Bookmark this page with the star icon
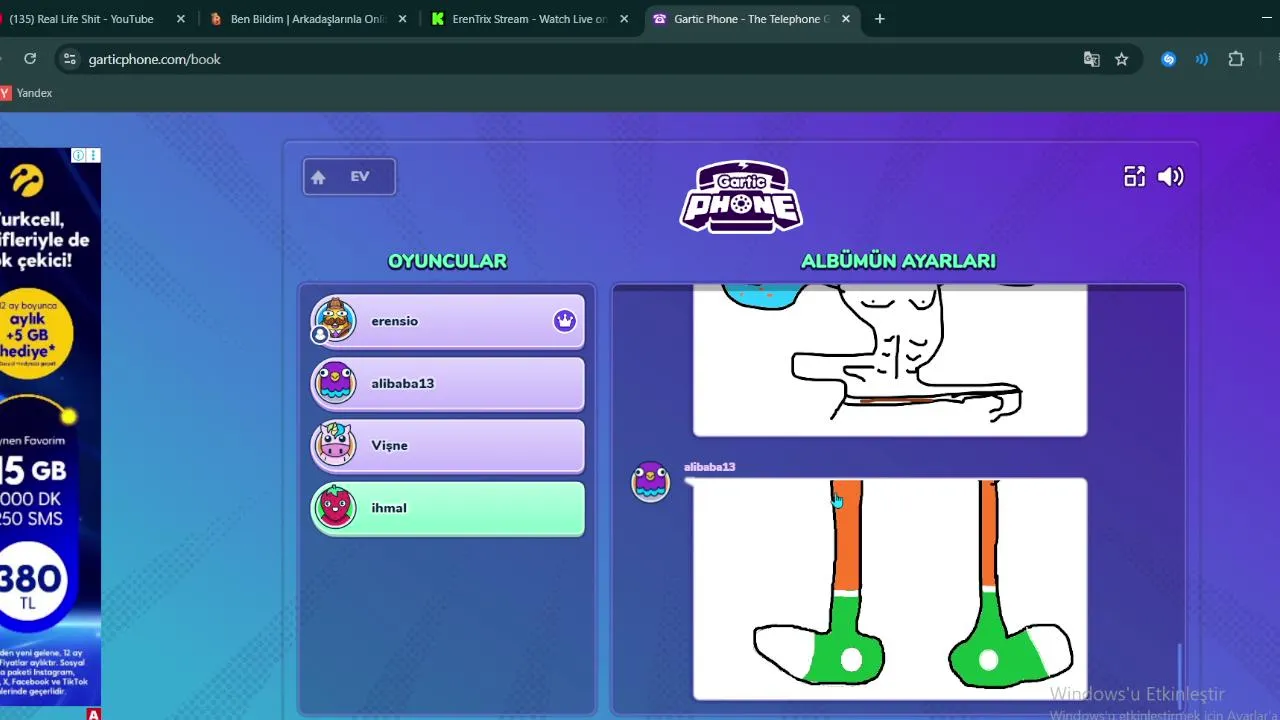Image resolution: width=1280 pixels, height=720 pixels. [x=1122, y=59]
